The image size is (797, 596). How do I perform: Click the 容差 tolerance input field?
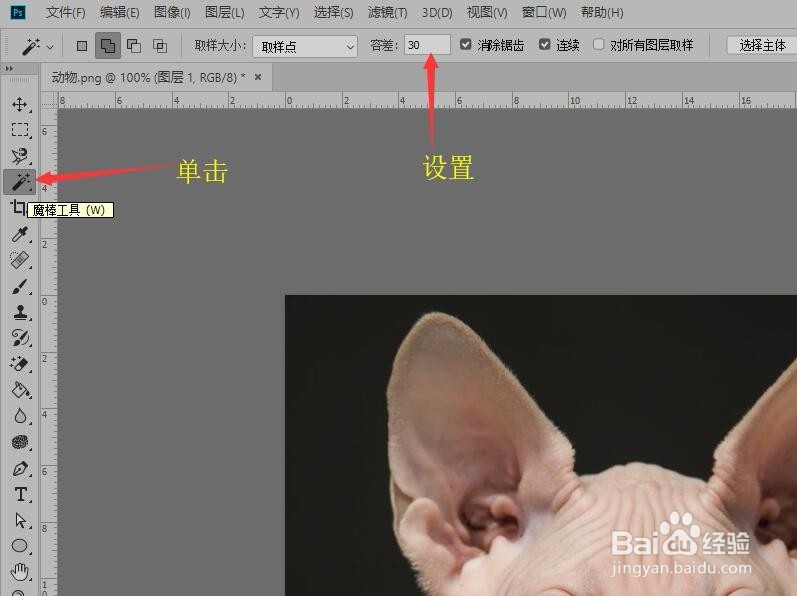427,45
